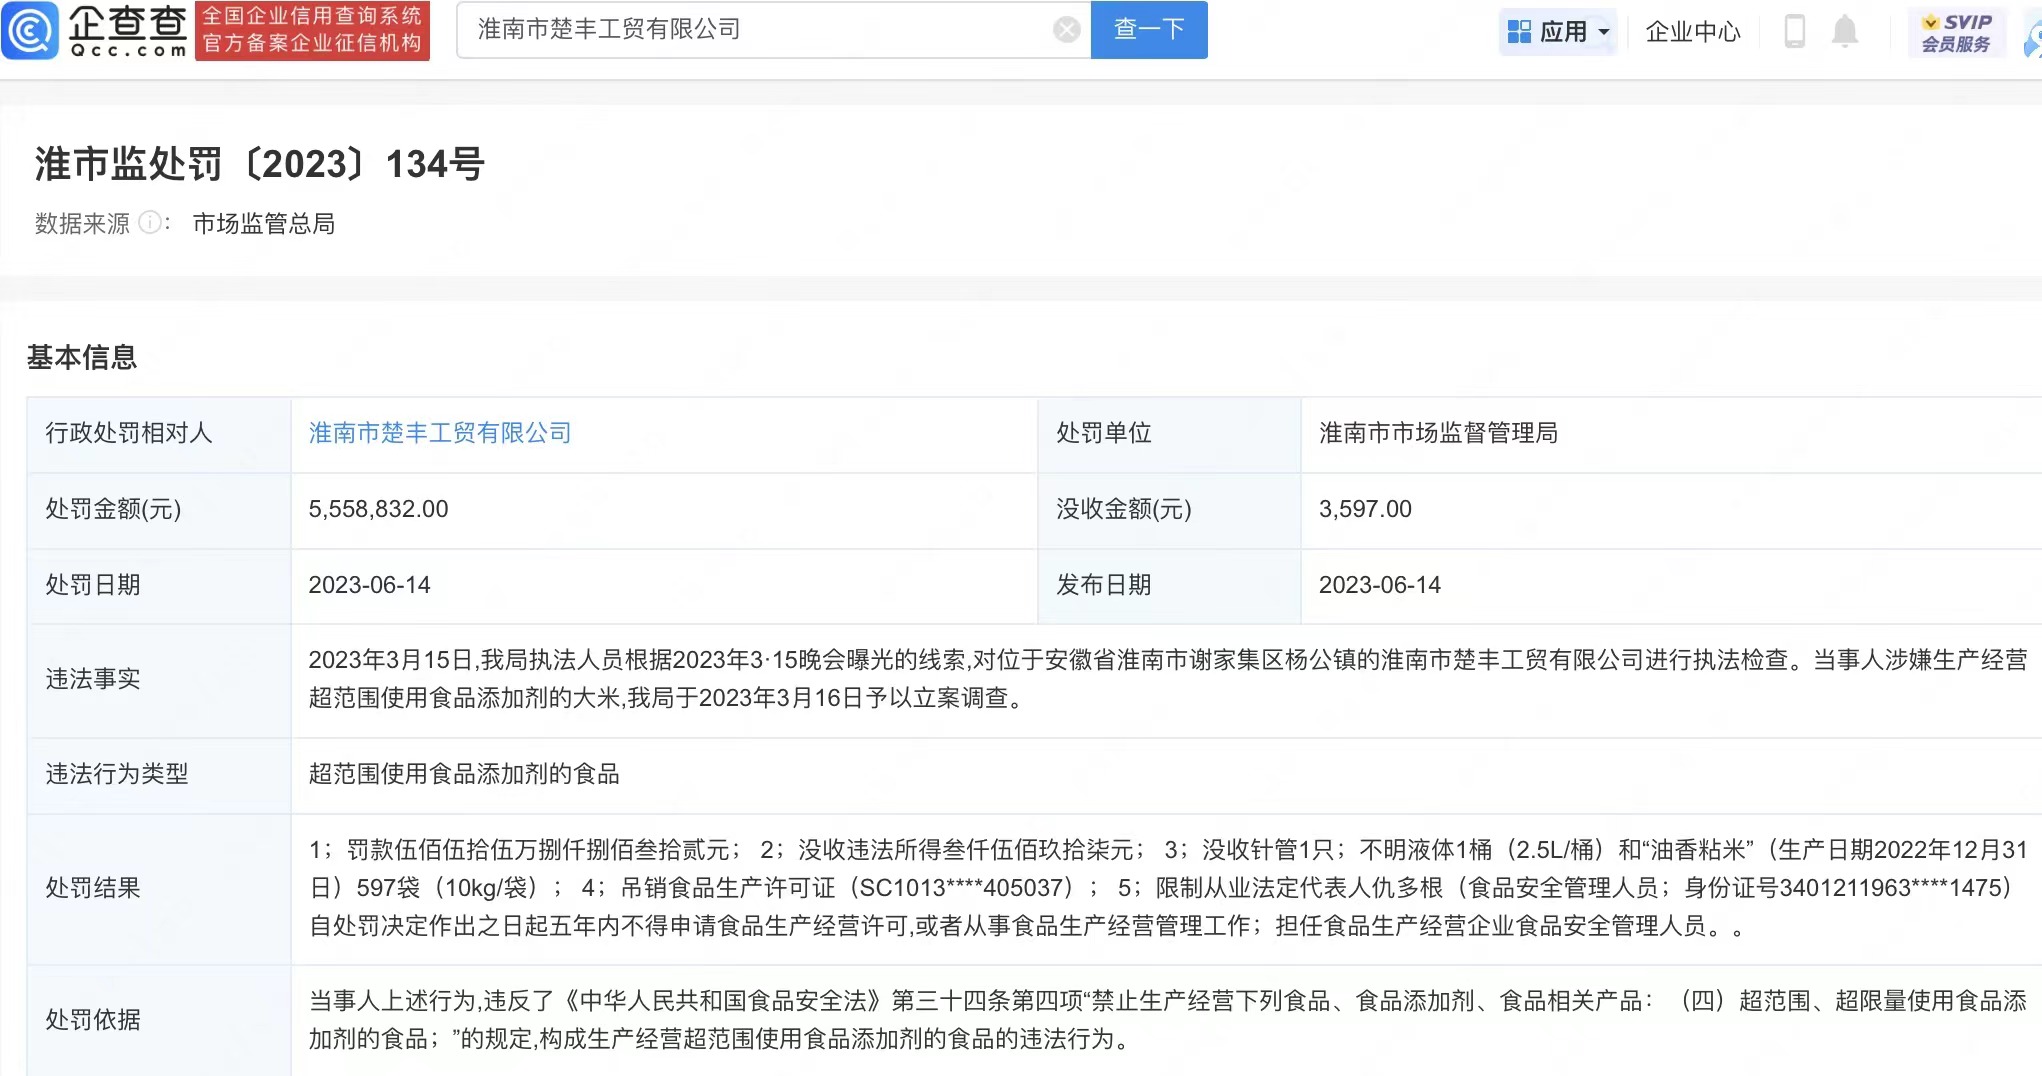Click the red 全国企业信用查询系统 banner

click(312, 31)
